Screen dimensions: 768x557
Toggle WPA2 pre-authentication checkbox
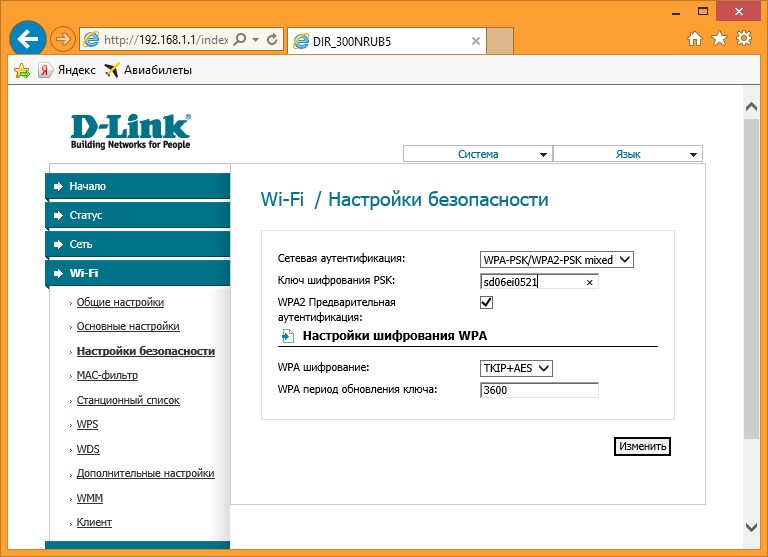click(x=487, y=302)
